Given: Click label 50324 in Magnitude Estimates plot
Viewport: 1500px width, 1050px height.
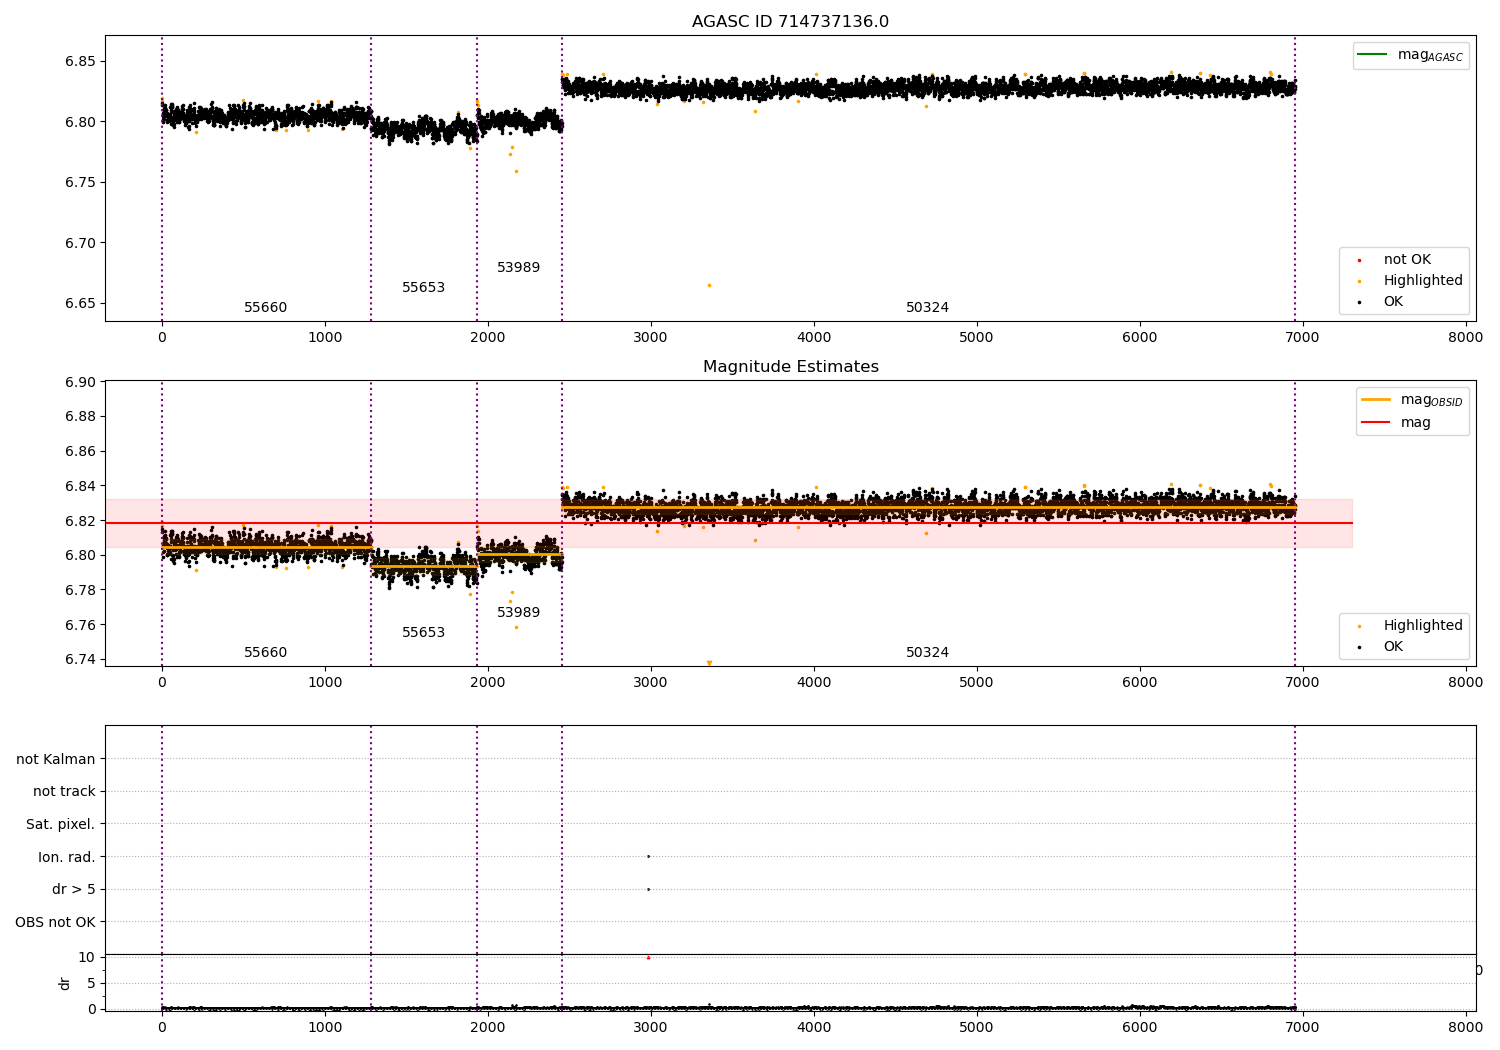Looking at the screenshot, I should (x=927, y=653).
